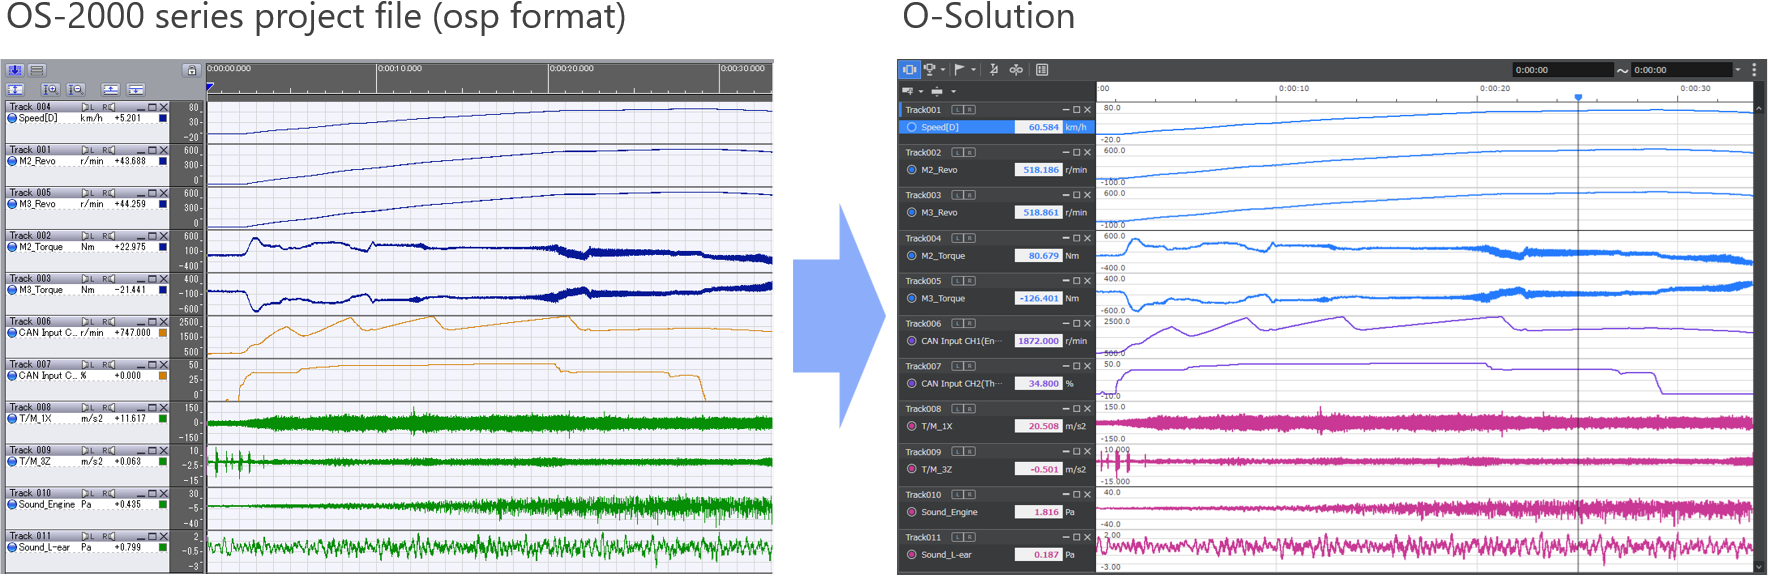Open the time range dropdown arrow
Screen dimensions: 1768x575
click(1738, 70)
